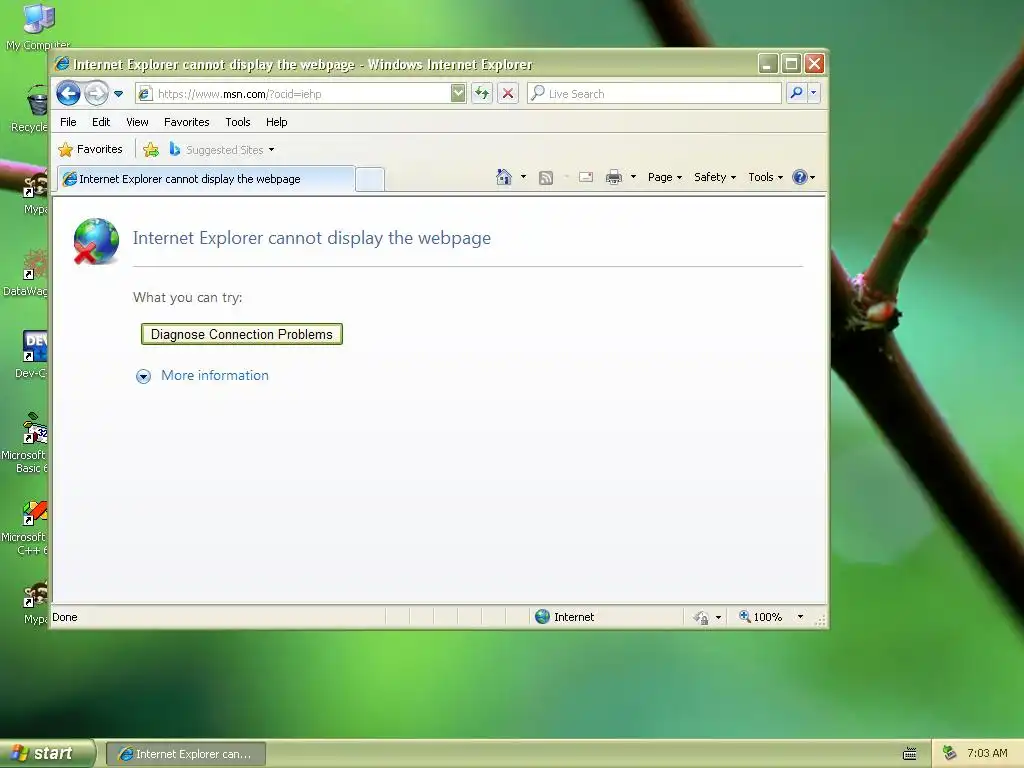The height and width of the screenshot is (768, 1024).
Task: Click the Home icon
Action: 504,177
